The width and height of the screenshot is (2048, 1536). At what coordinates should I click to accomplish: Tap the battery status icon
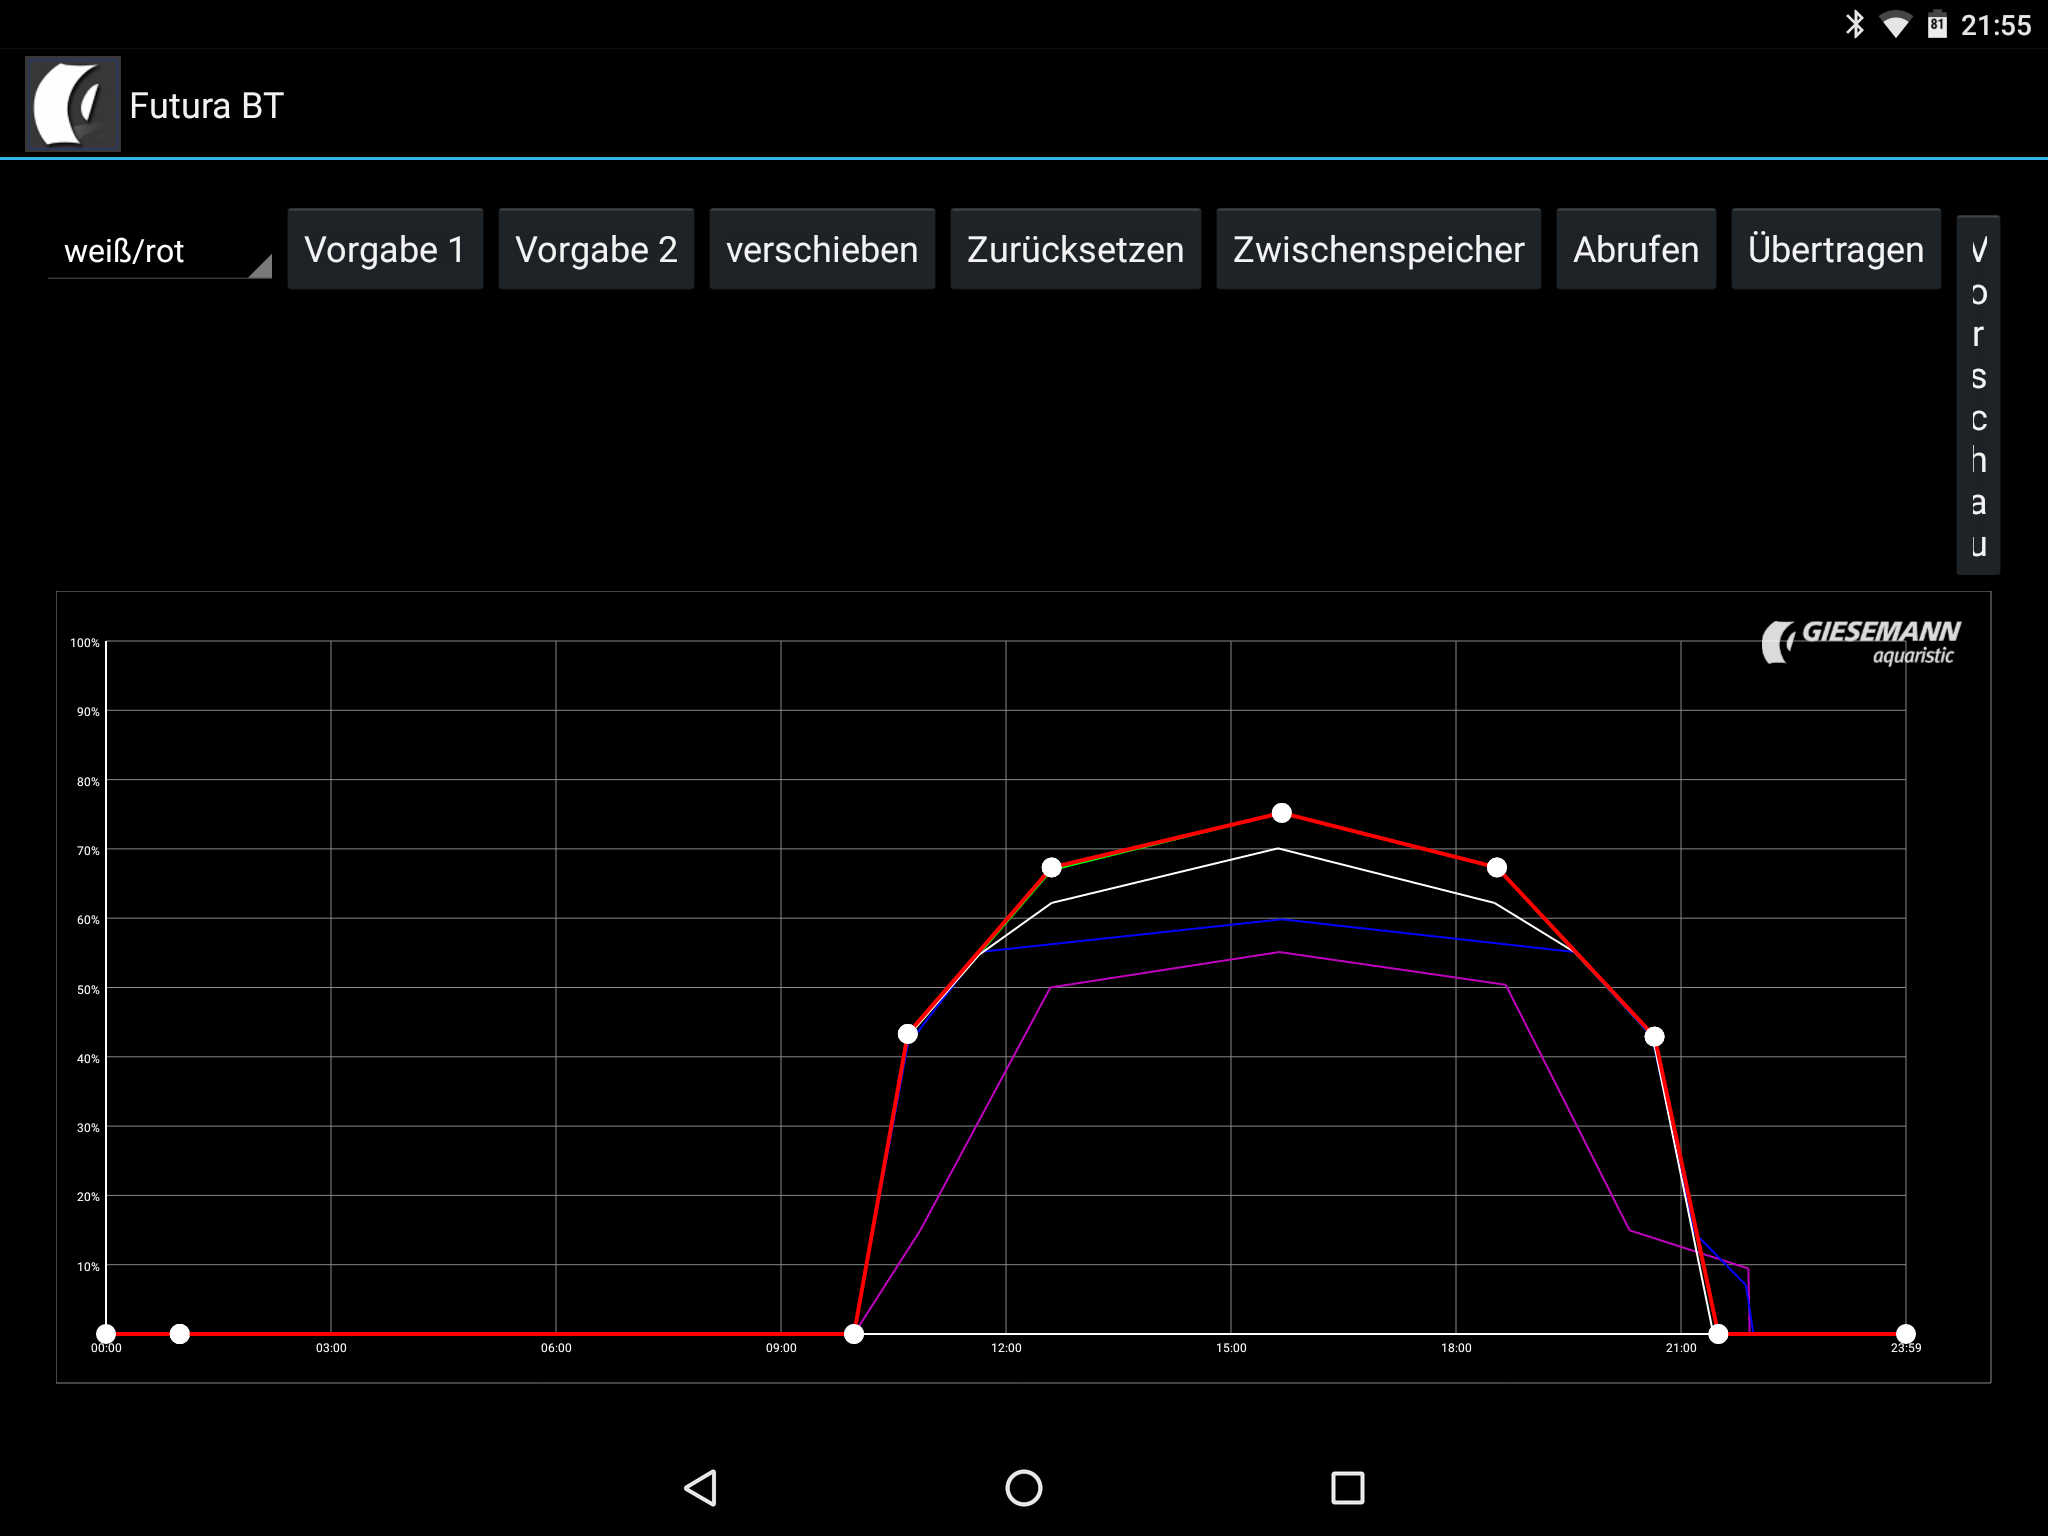pos(1937,24)
